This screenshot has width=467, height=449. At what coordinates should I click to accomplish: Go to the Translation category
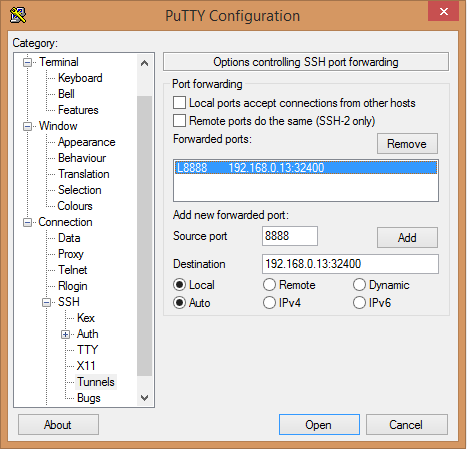pyautogui.click(x=84, y=174)
